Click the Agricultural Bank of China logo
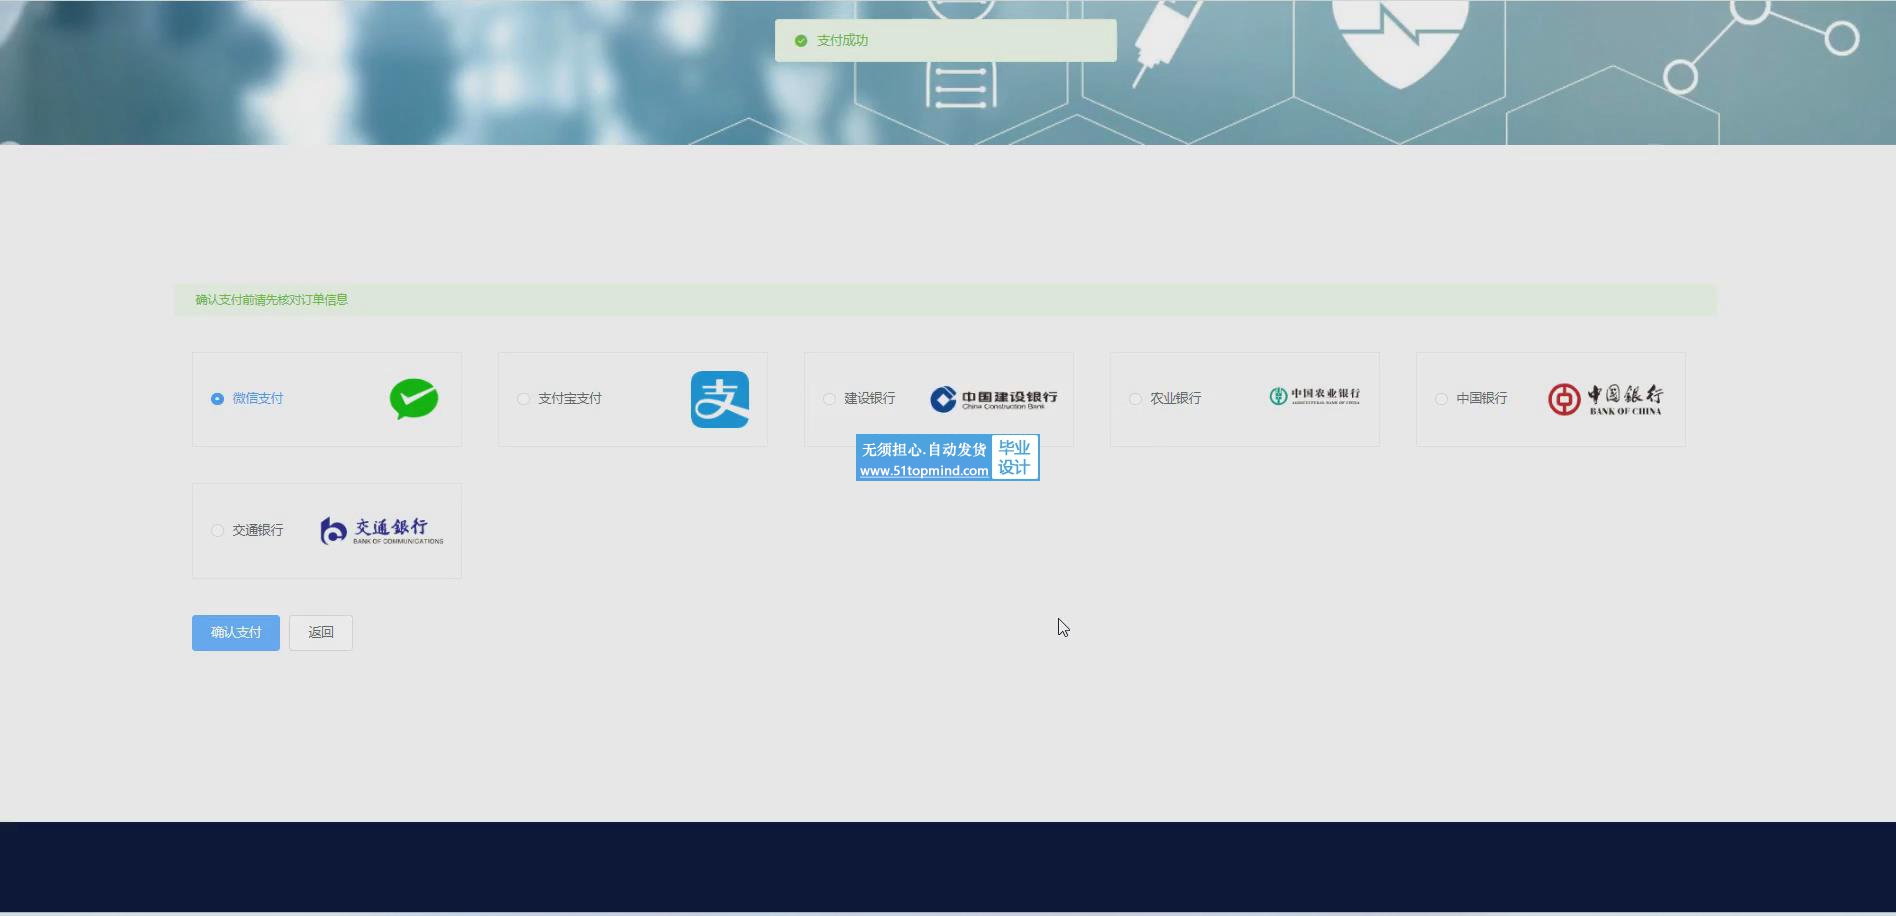Viewport: 1896px width, 916px height. [x=1314, y=396]
